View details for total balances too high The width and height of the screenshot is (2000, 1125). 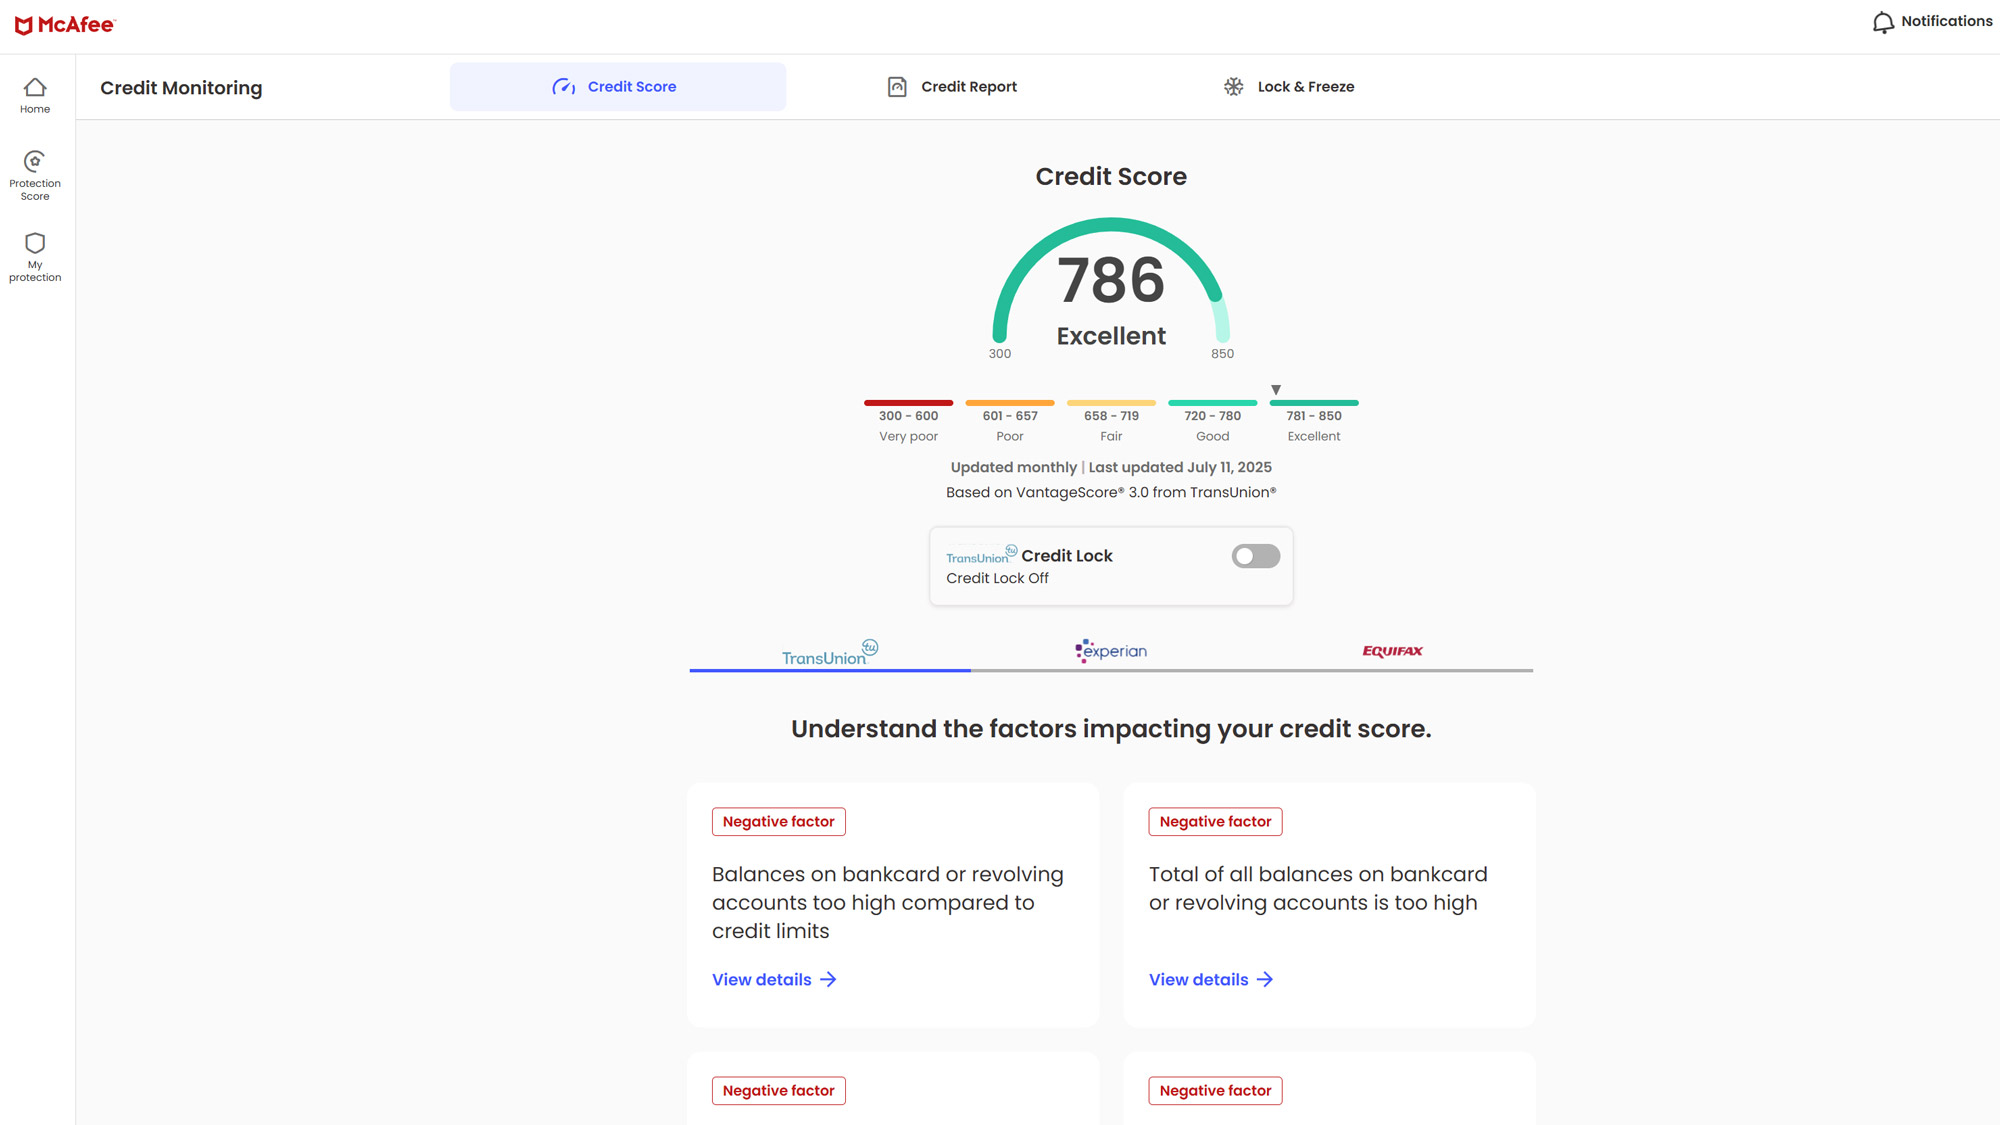pyautogui.click(x=1198, y=980)
